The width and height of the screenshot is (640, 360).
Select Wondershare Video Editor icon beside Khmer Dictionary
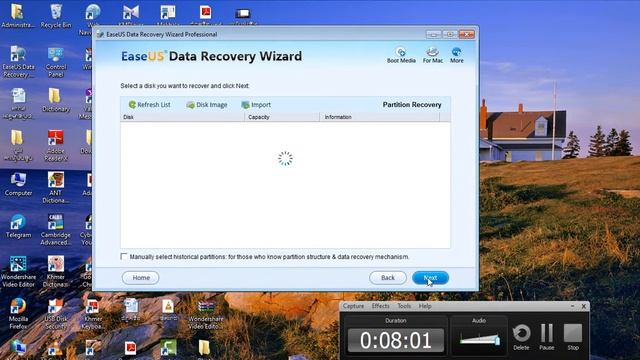coord(18,272)
